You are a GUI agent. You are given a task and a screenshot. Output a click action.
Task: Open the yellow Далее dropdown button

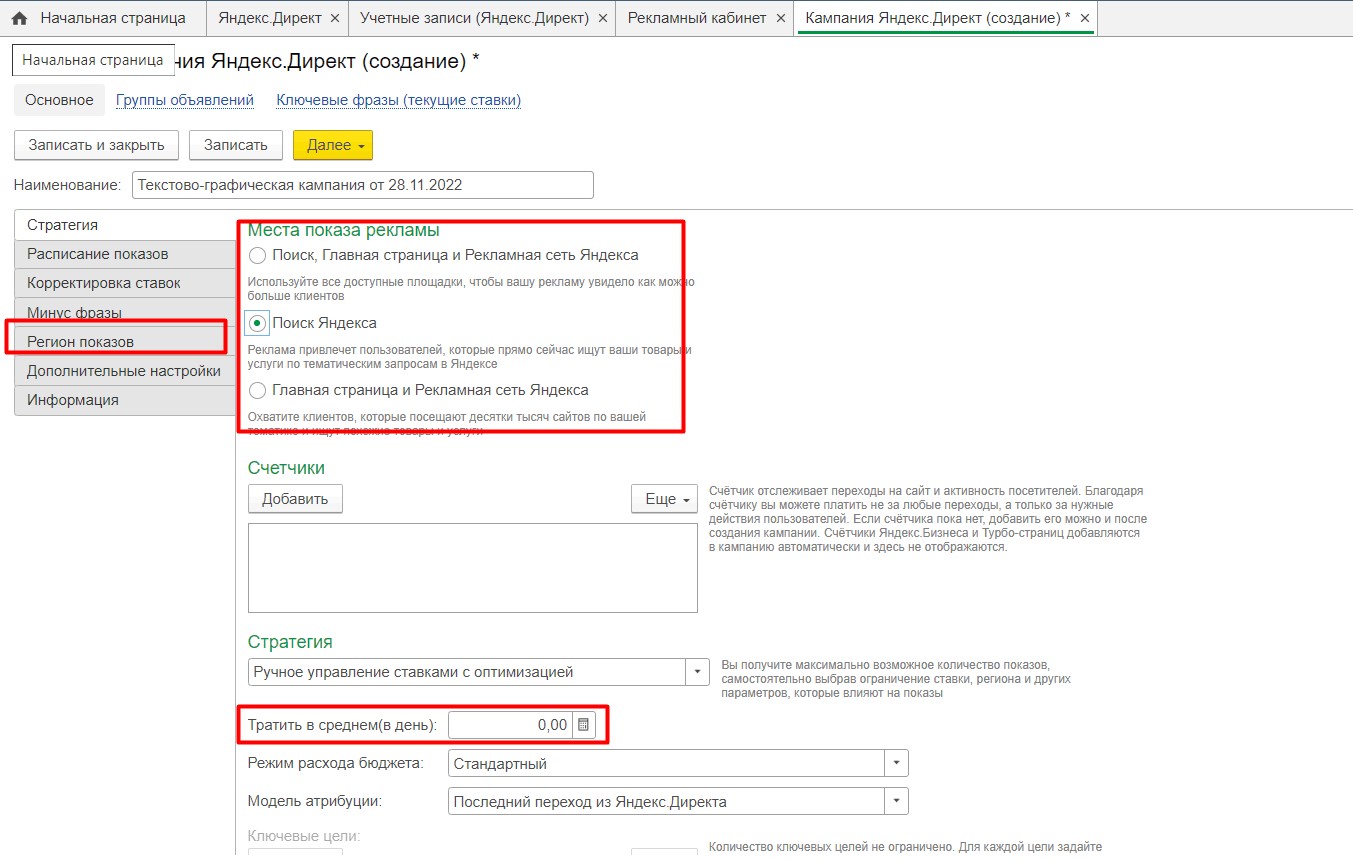(333, 145)
